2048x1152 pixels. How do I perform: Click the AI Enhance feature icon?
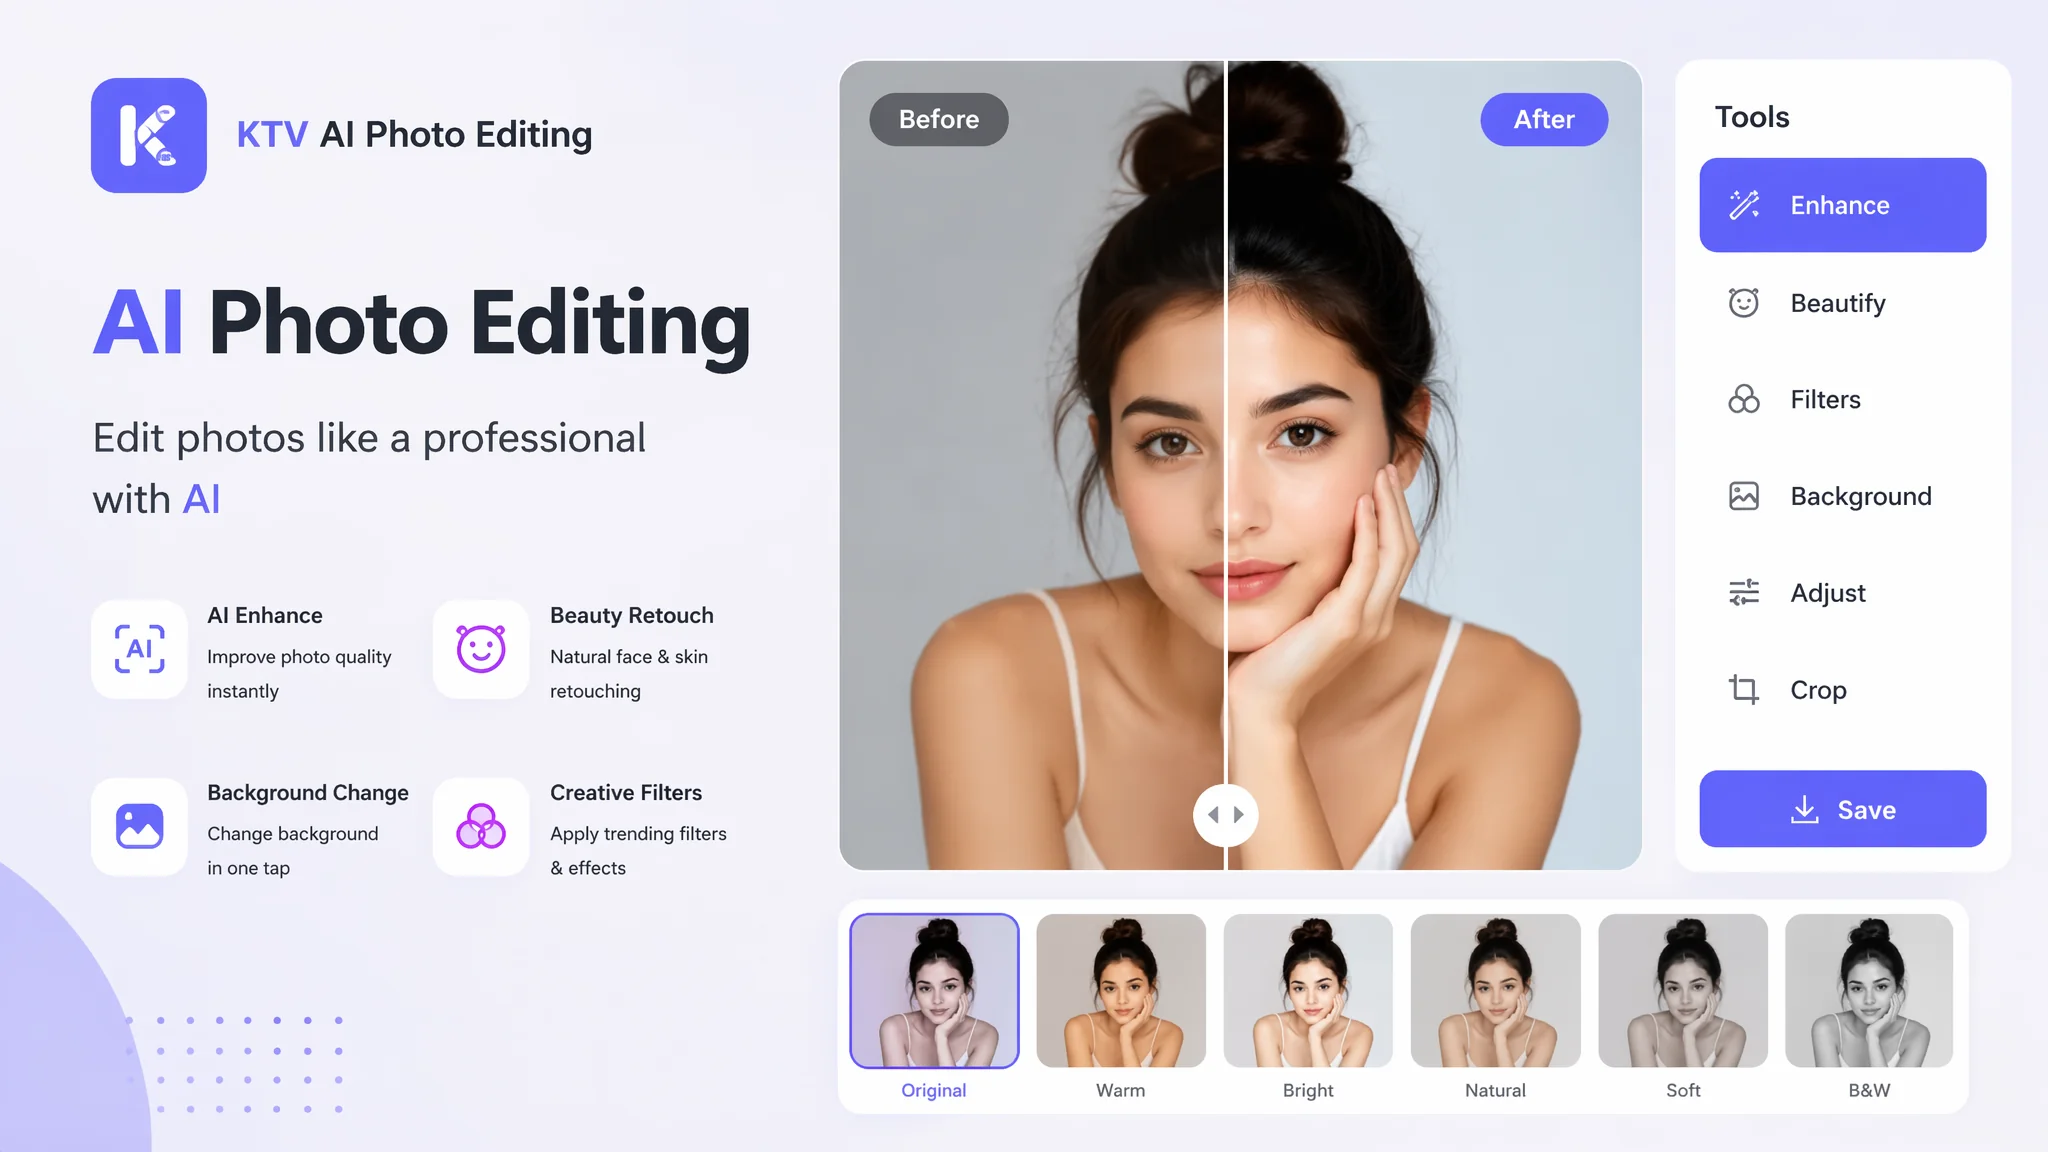click(x=139, y=649)
